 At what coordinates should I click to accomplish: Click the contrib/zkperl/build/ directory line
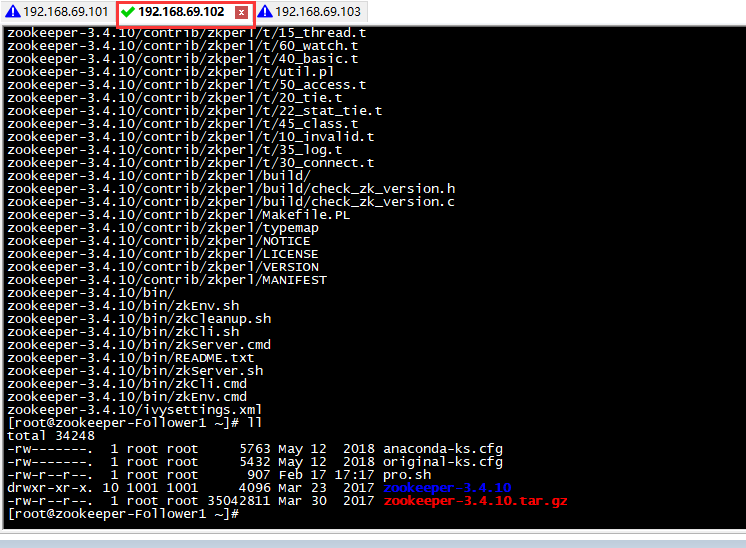point(159,176)
